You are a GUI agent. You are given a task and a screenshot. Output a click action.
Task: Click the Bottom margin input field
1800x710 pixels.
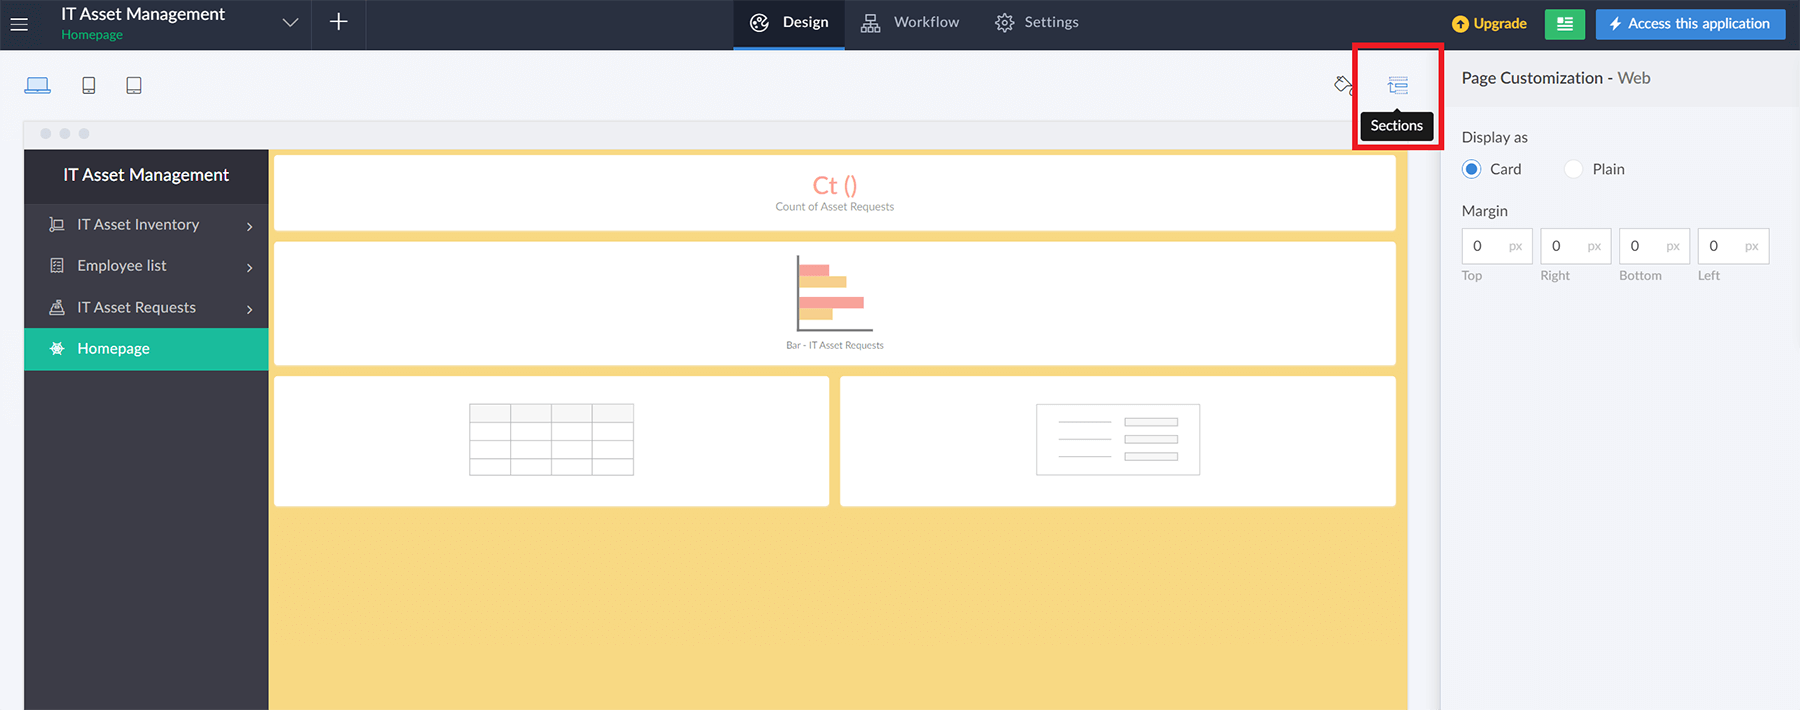click(1655, 246)
